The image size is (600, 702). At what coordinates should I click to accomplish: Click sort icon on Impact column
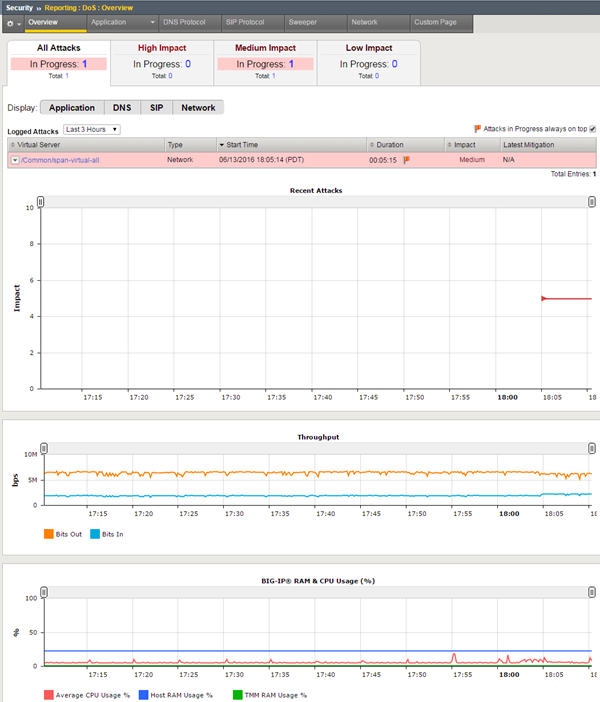click(x=449, y=145)
